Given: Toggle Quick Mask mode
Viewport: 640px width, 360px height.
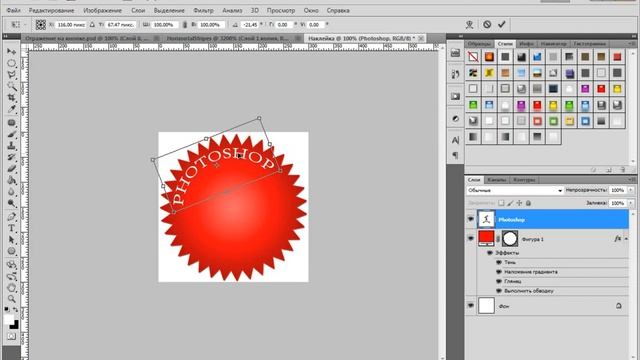Looking at the screenshot, I should click(11, 337).
